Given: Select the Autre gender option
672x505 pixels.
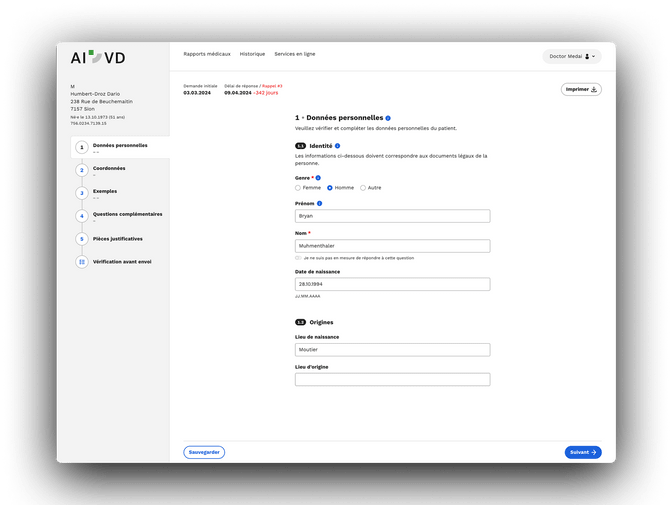Looking at the screenshot, I should tap(363, 188).
